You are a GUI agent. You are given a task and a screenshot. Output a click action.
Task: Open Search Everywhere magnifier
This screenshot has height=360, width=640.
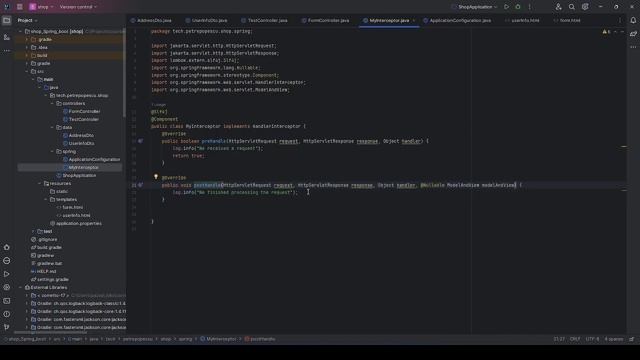pos(571,7)
